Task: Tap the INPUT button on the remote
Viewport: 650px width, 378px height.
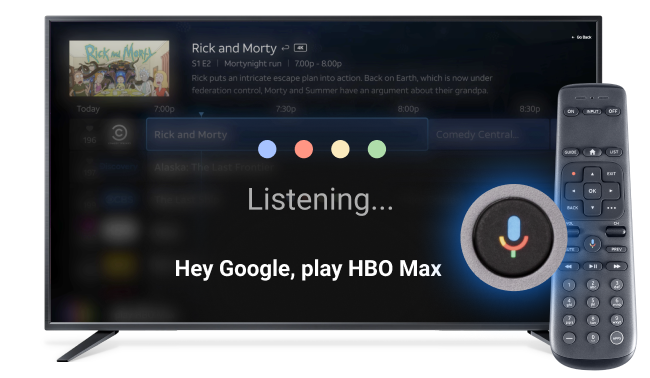Action: (x=592, y=111)
